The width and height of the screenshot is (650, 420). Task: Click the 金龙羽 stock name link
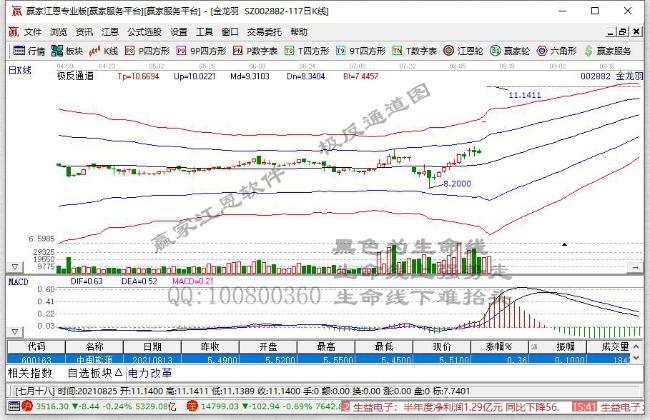625,75
